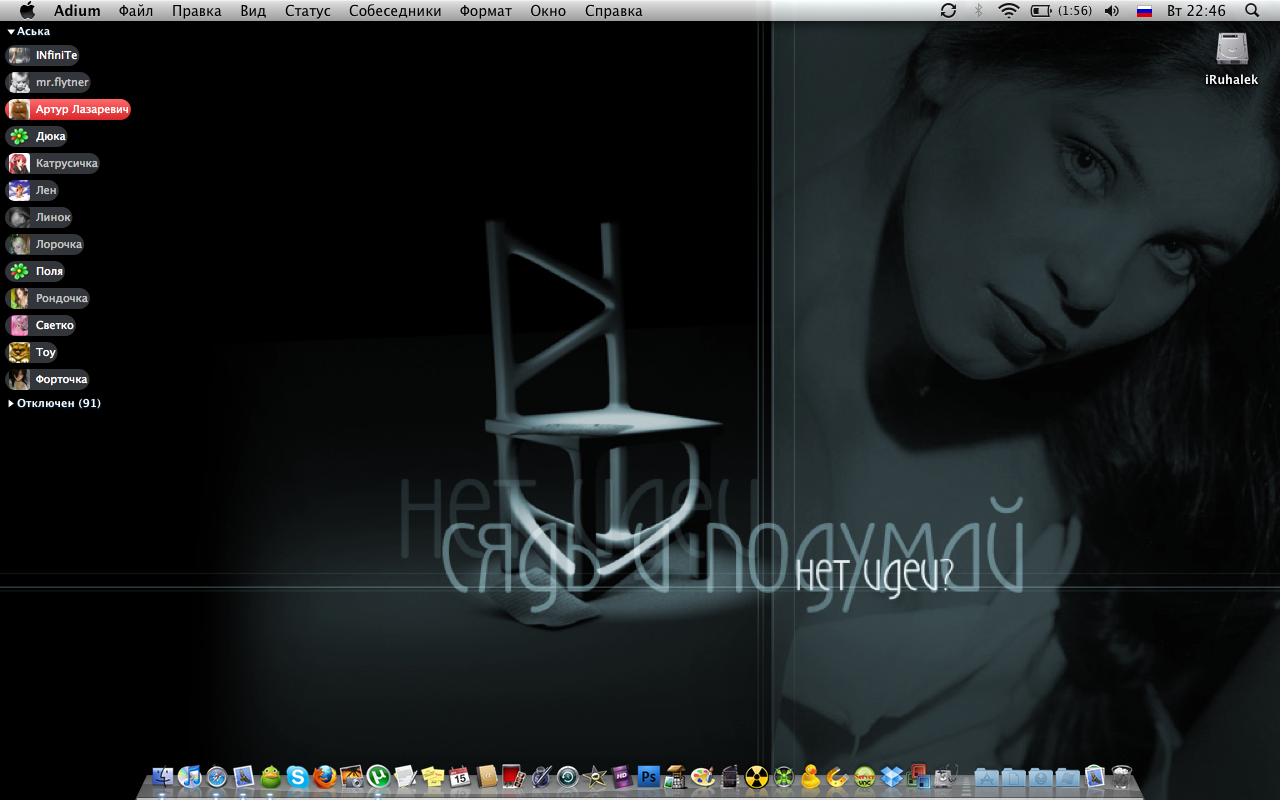
Task: Click the Wi-Fi status icon
Action: point(1008,11)
